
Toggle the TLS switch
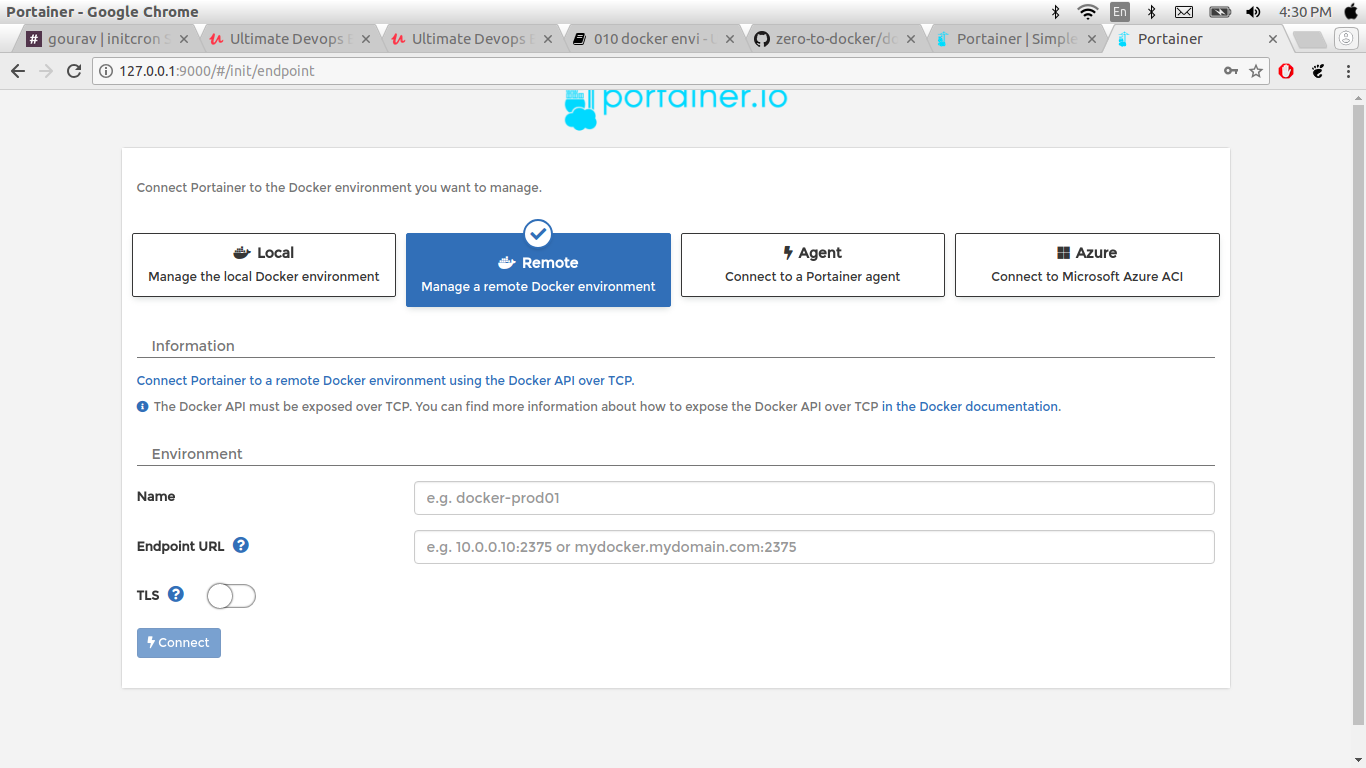point(231,596)
